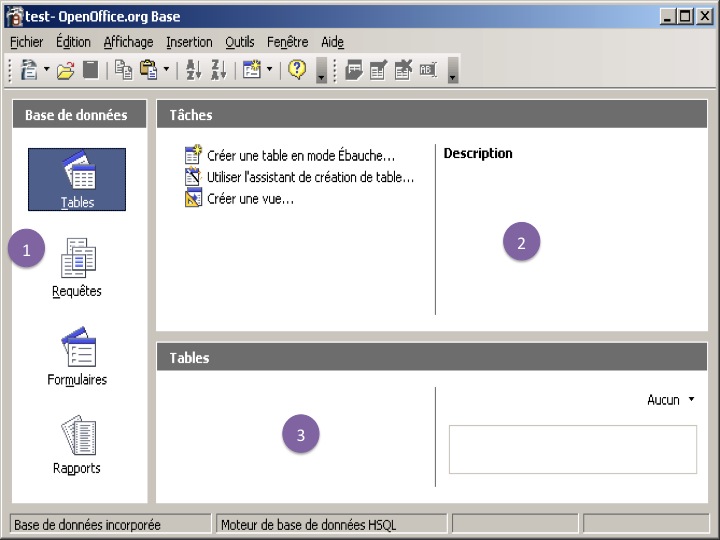Open the New document dropdown arrow
Viewport: 720px width, 540px height.
(x=46, y=69)
